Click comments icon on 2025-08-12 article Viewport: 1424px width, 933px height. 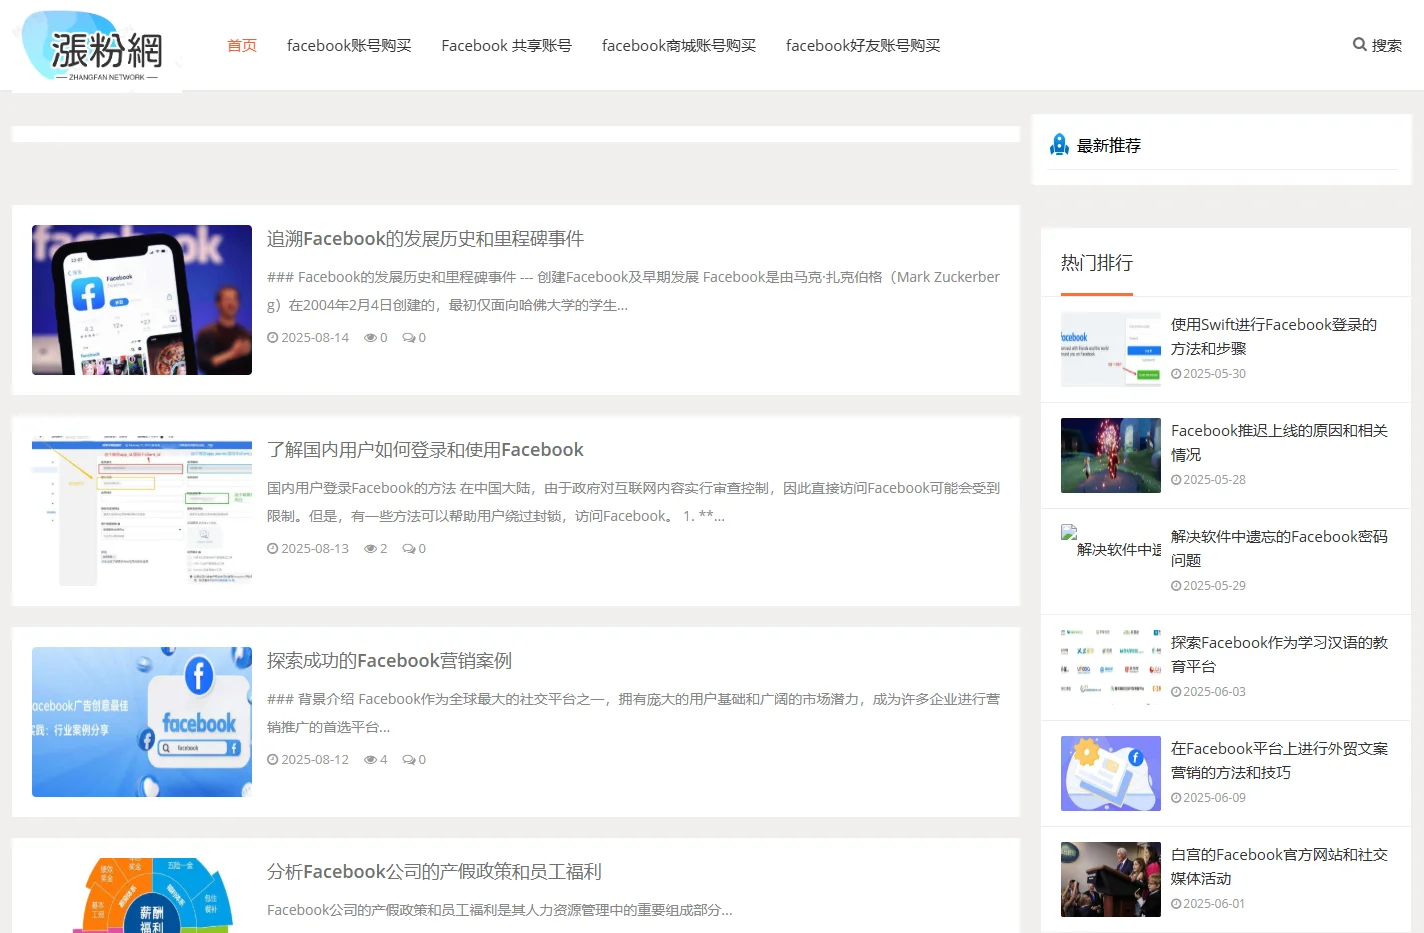408,760
